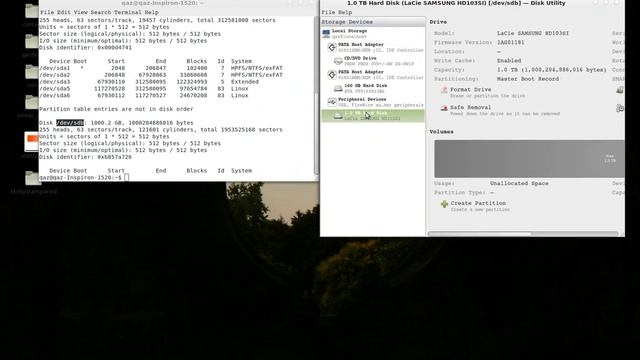Click the Storage Devices column header

pos(372,22)
